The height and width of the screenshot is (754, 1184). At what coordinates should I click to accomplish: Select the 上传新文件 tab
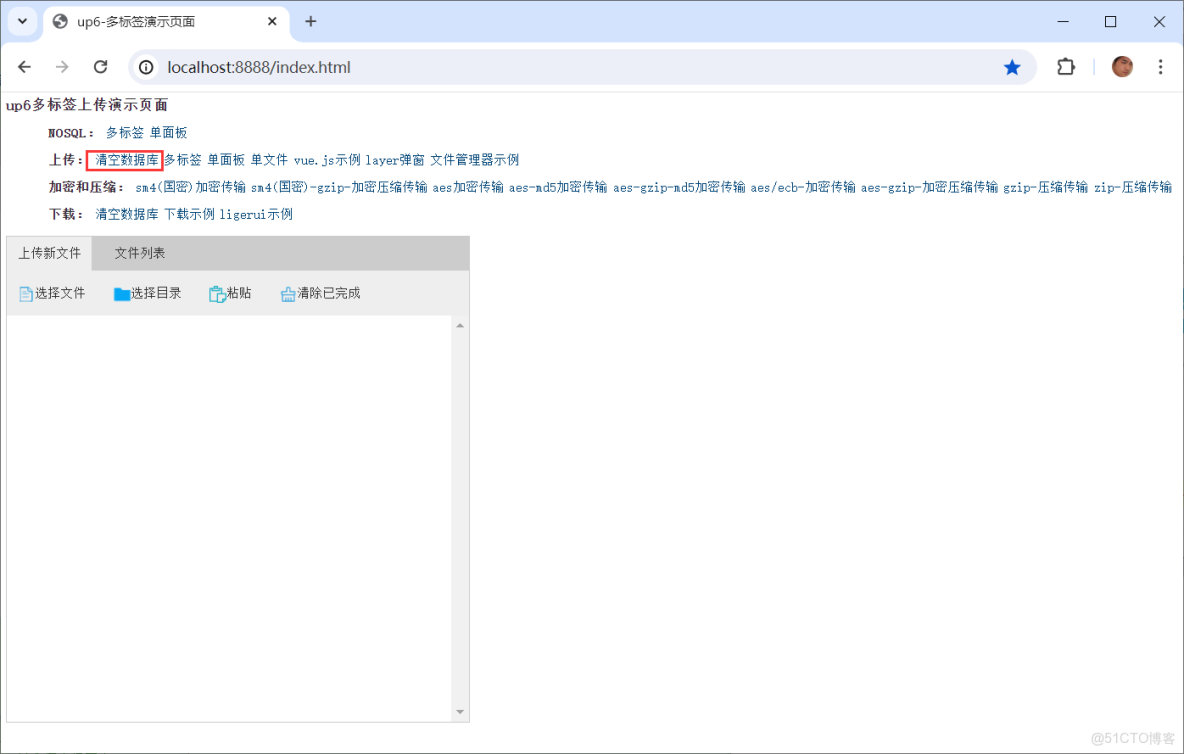click(x=48, y=253)
